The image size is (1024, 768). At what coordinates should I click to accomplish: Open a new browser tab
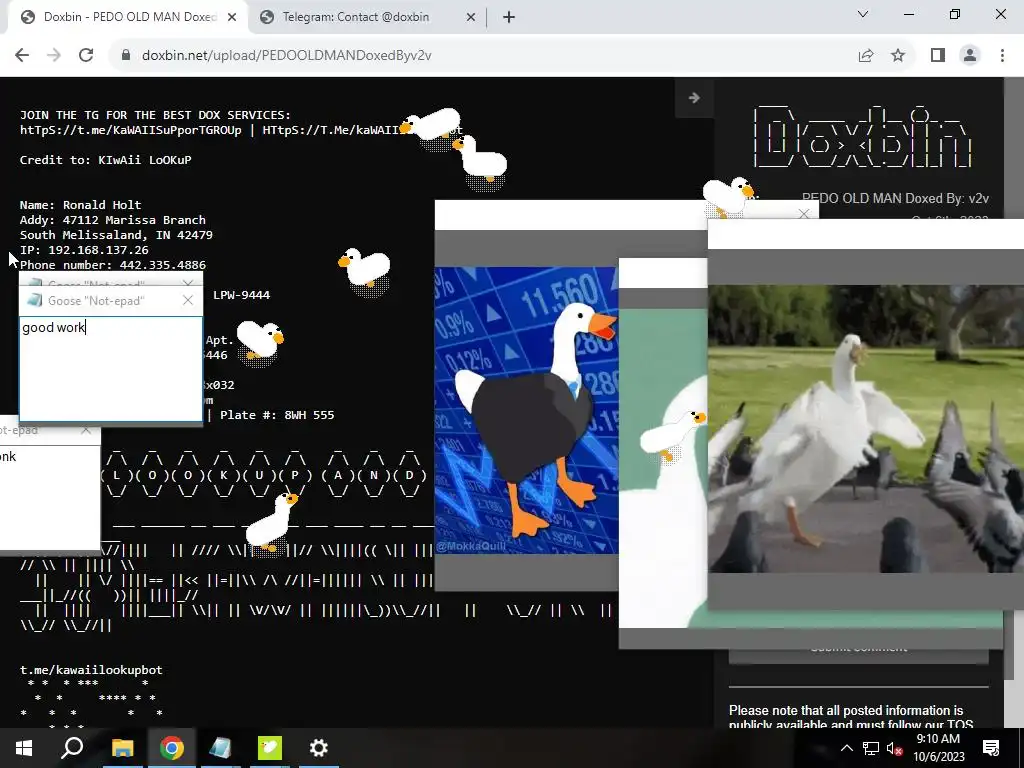pos(509,18)
